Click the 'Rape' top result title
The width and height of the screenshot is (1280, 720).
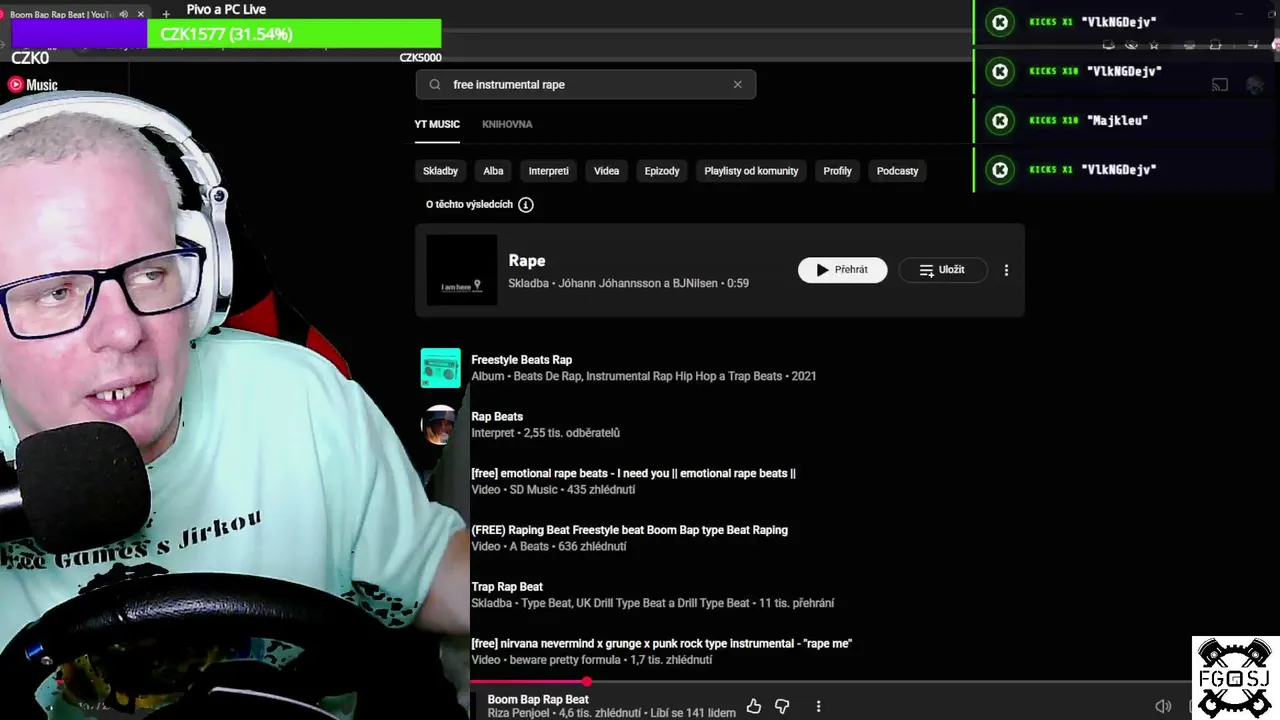527,261
